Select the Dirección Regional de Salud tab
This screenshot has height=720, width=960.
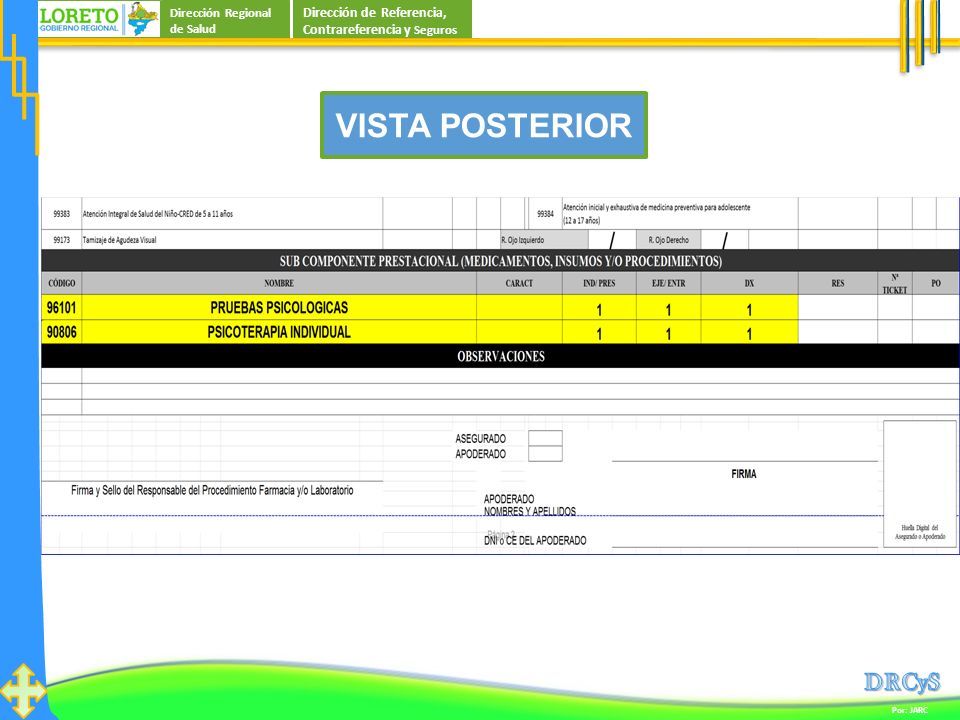pos(225,20)
